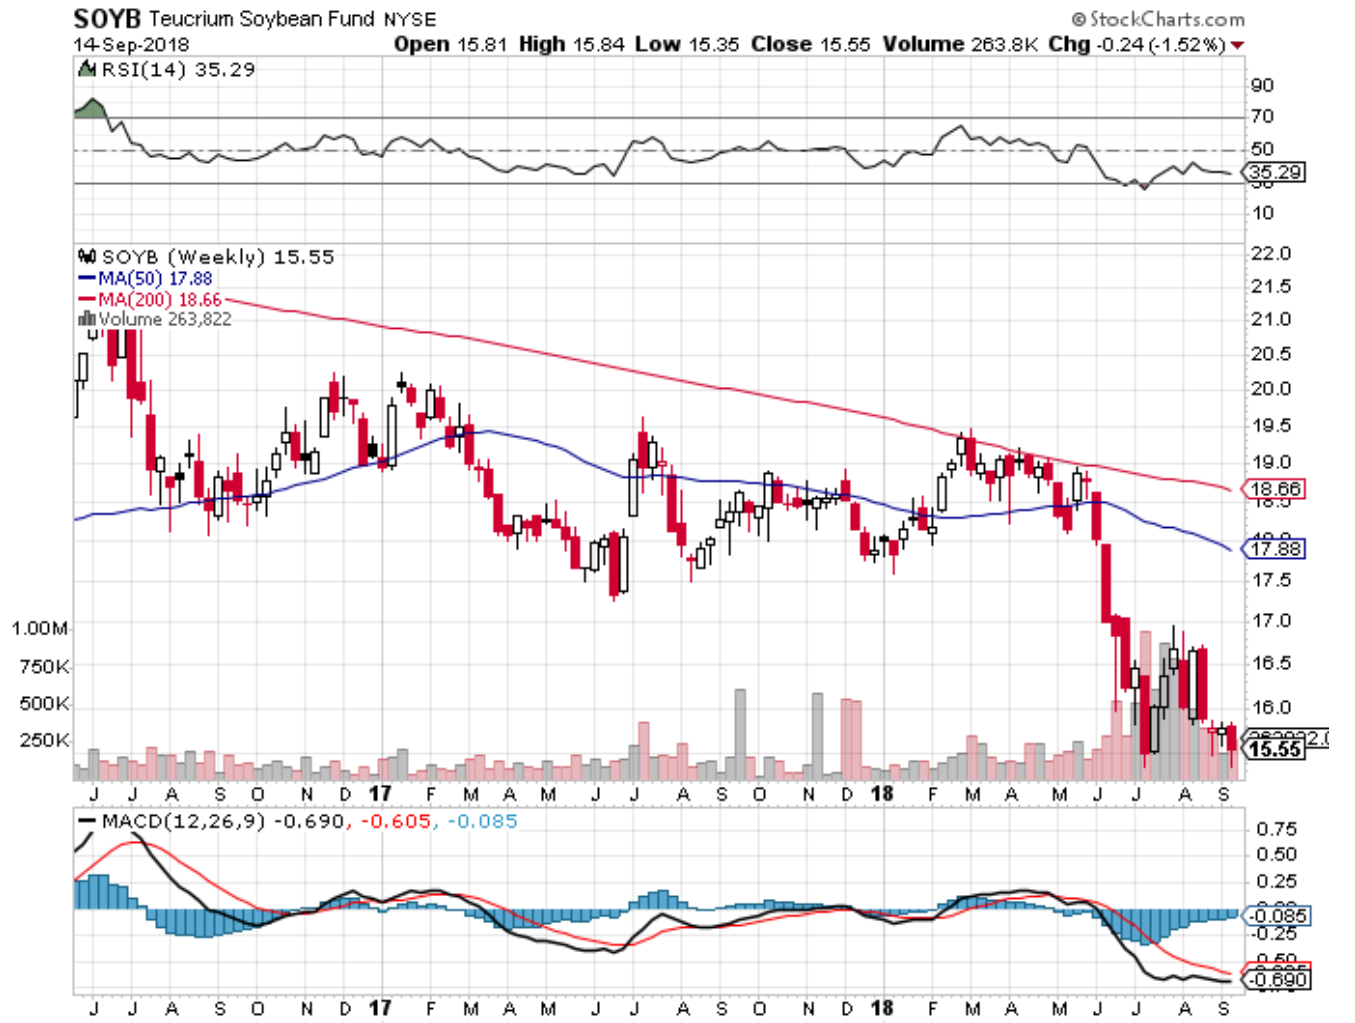Click the "SOYB (Weekly) 15.55" legend label
Screen dimensions: 1355x1023
218,257
